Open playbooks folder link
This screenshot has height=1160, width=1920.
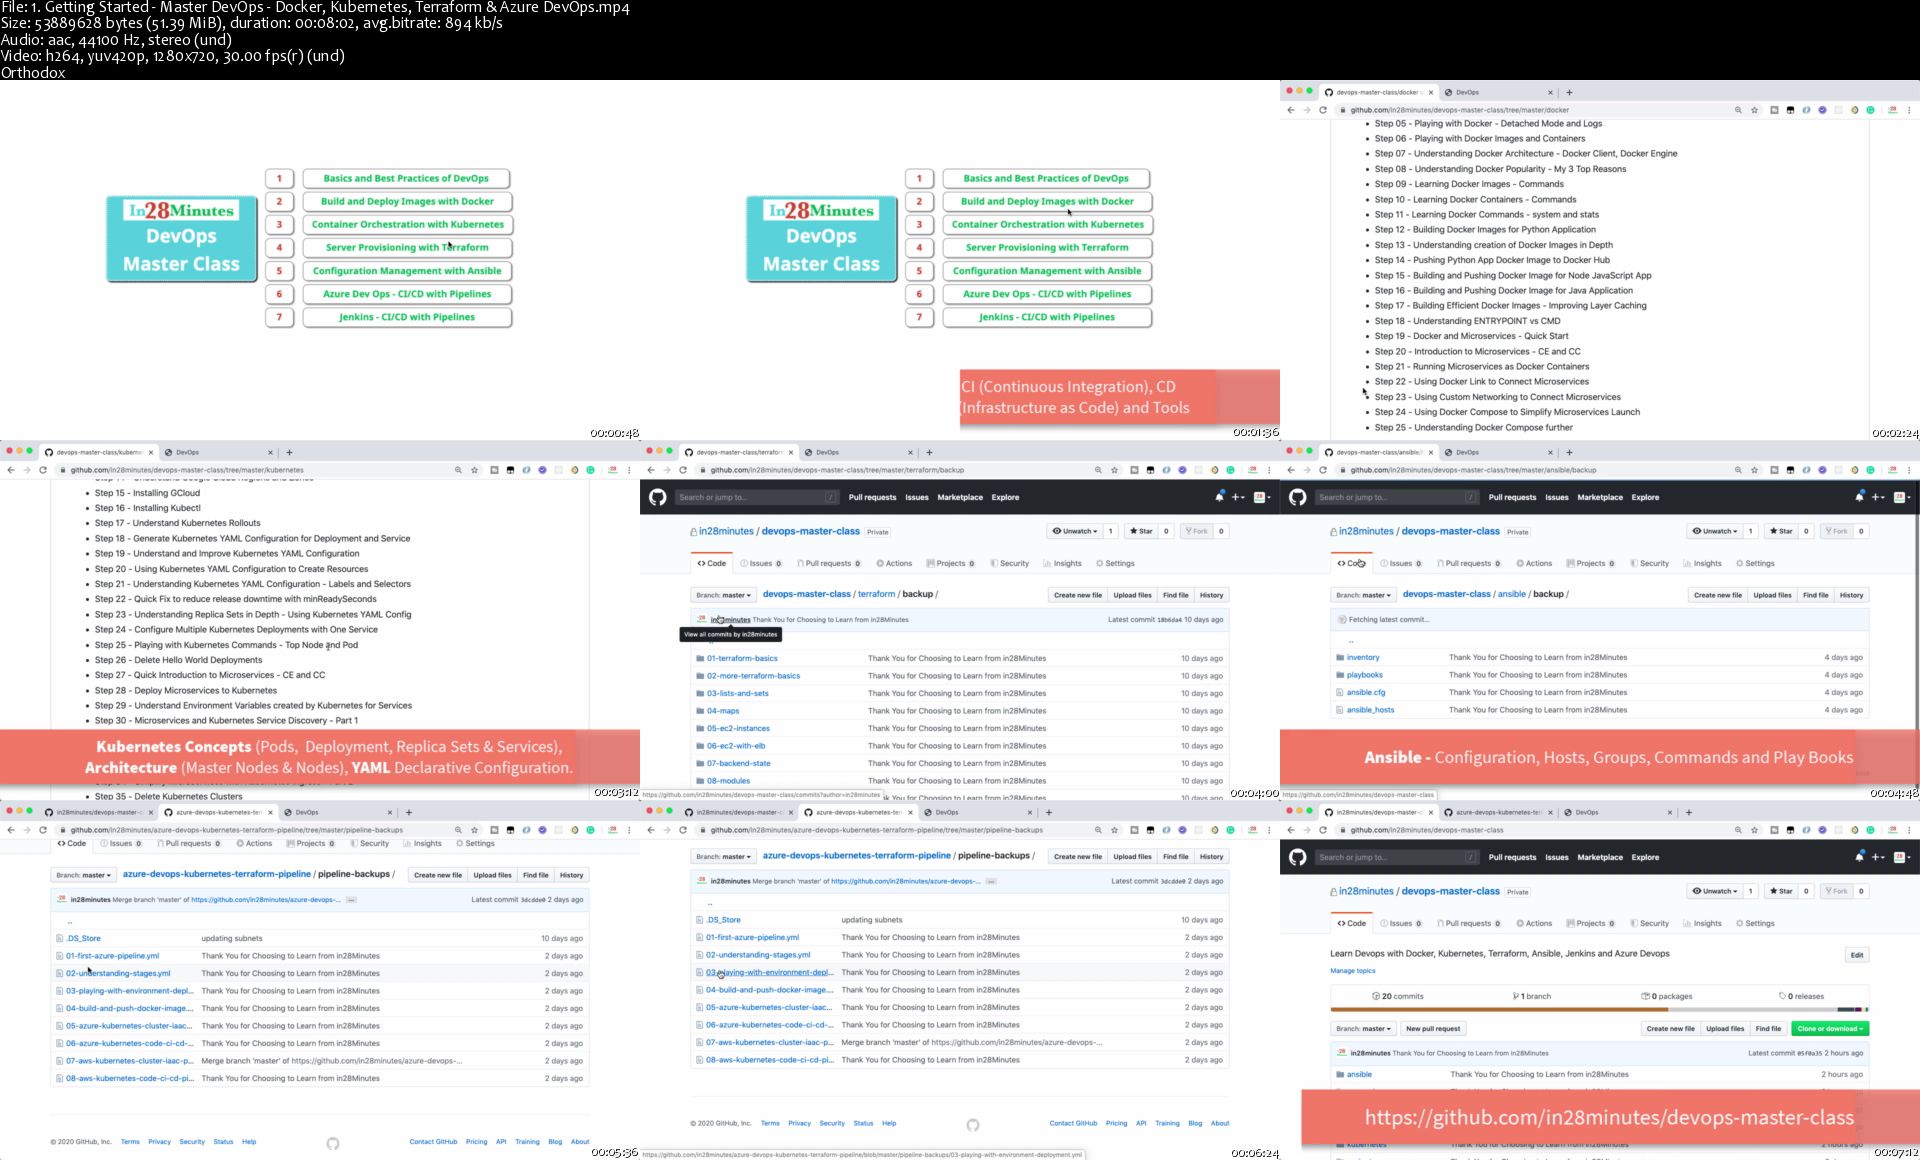pos(1364,675)
